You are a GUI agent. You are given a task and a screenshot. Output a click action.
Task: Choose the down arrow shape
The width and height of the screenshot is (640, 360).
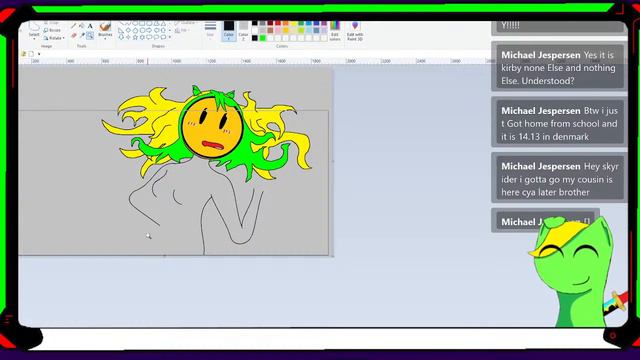(x=121, y=37)
